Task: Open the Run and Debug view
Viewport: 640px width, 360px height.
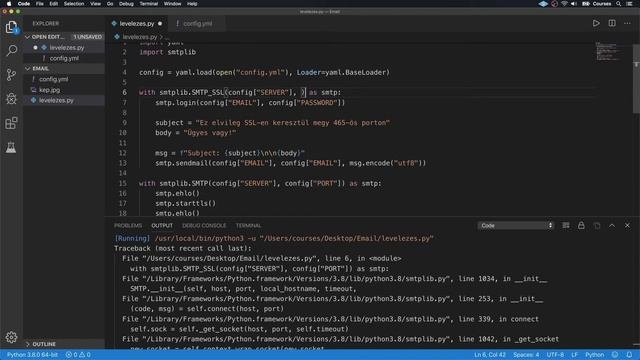Action: tap(11, 99)
